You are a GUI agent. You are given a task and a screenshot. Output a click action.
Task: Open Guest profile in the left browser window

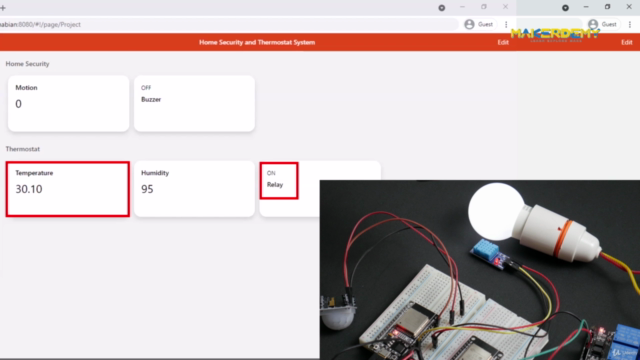pyautogui.click(x=480, y=24)
